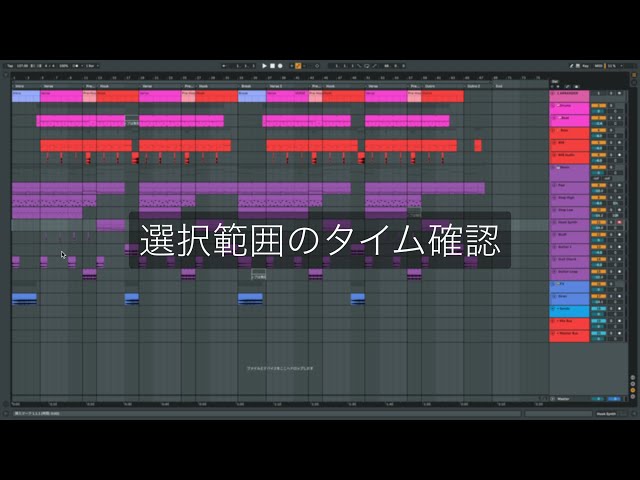Jump to the Intro locator
The width and height of the screenshot is (640, 480).
tap(19, 87)
